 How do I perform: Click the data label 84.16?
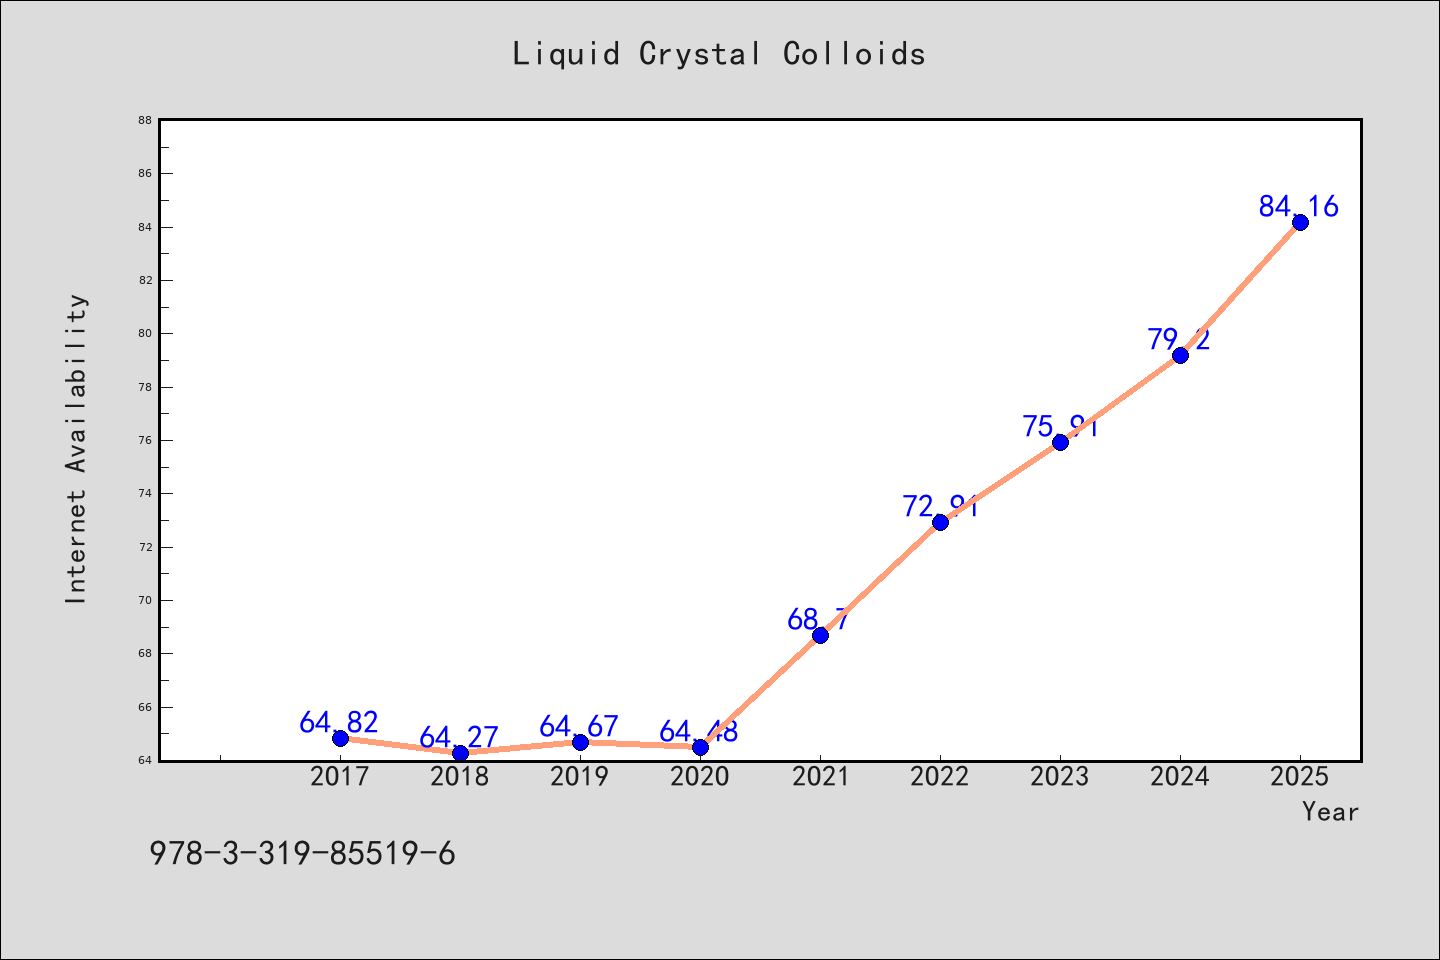click(x=1299, y=206)
